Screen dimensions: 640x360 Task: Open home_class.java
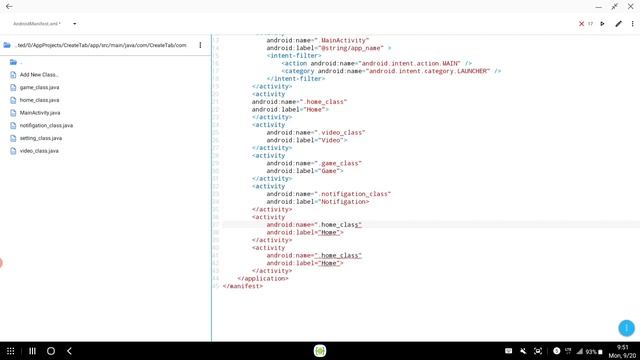(39, 100)
